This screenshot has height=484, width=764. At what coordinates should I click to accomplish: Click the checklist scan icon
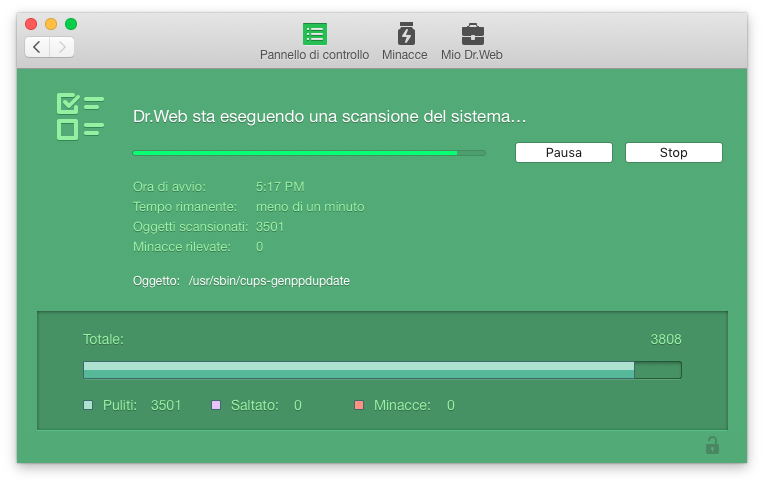80,116
